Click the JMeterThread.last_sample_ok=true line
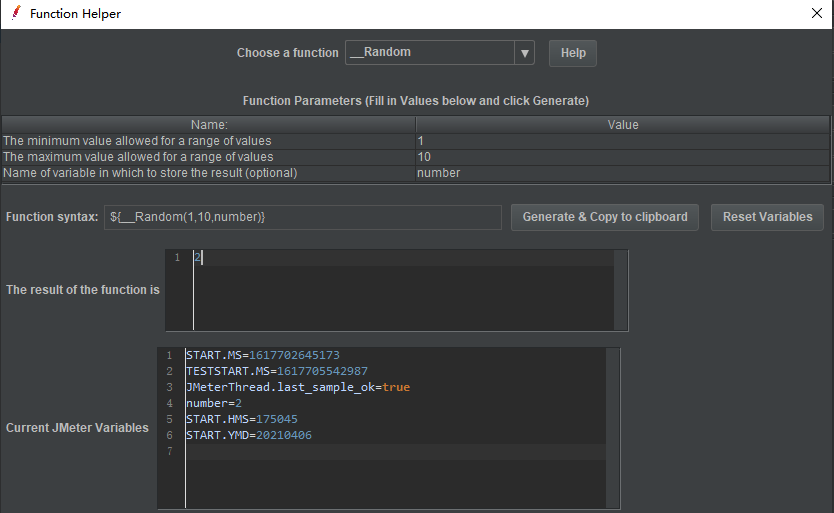 (x=298, y=387)
